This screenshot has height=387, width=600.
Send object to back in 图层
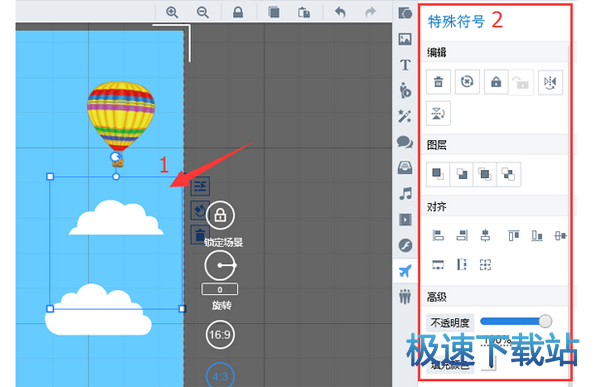click(461, 174)
